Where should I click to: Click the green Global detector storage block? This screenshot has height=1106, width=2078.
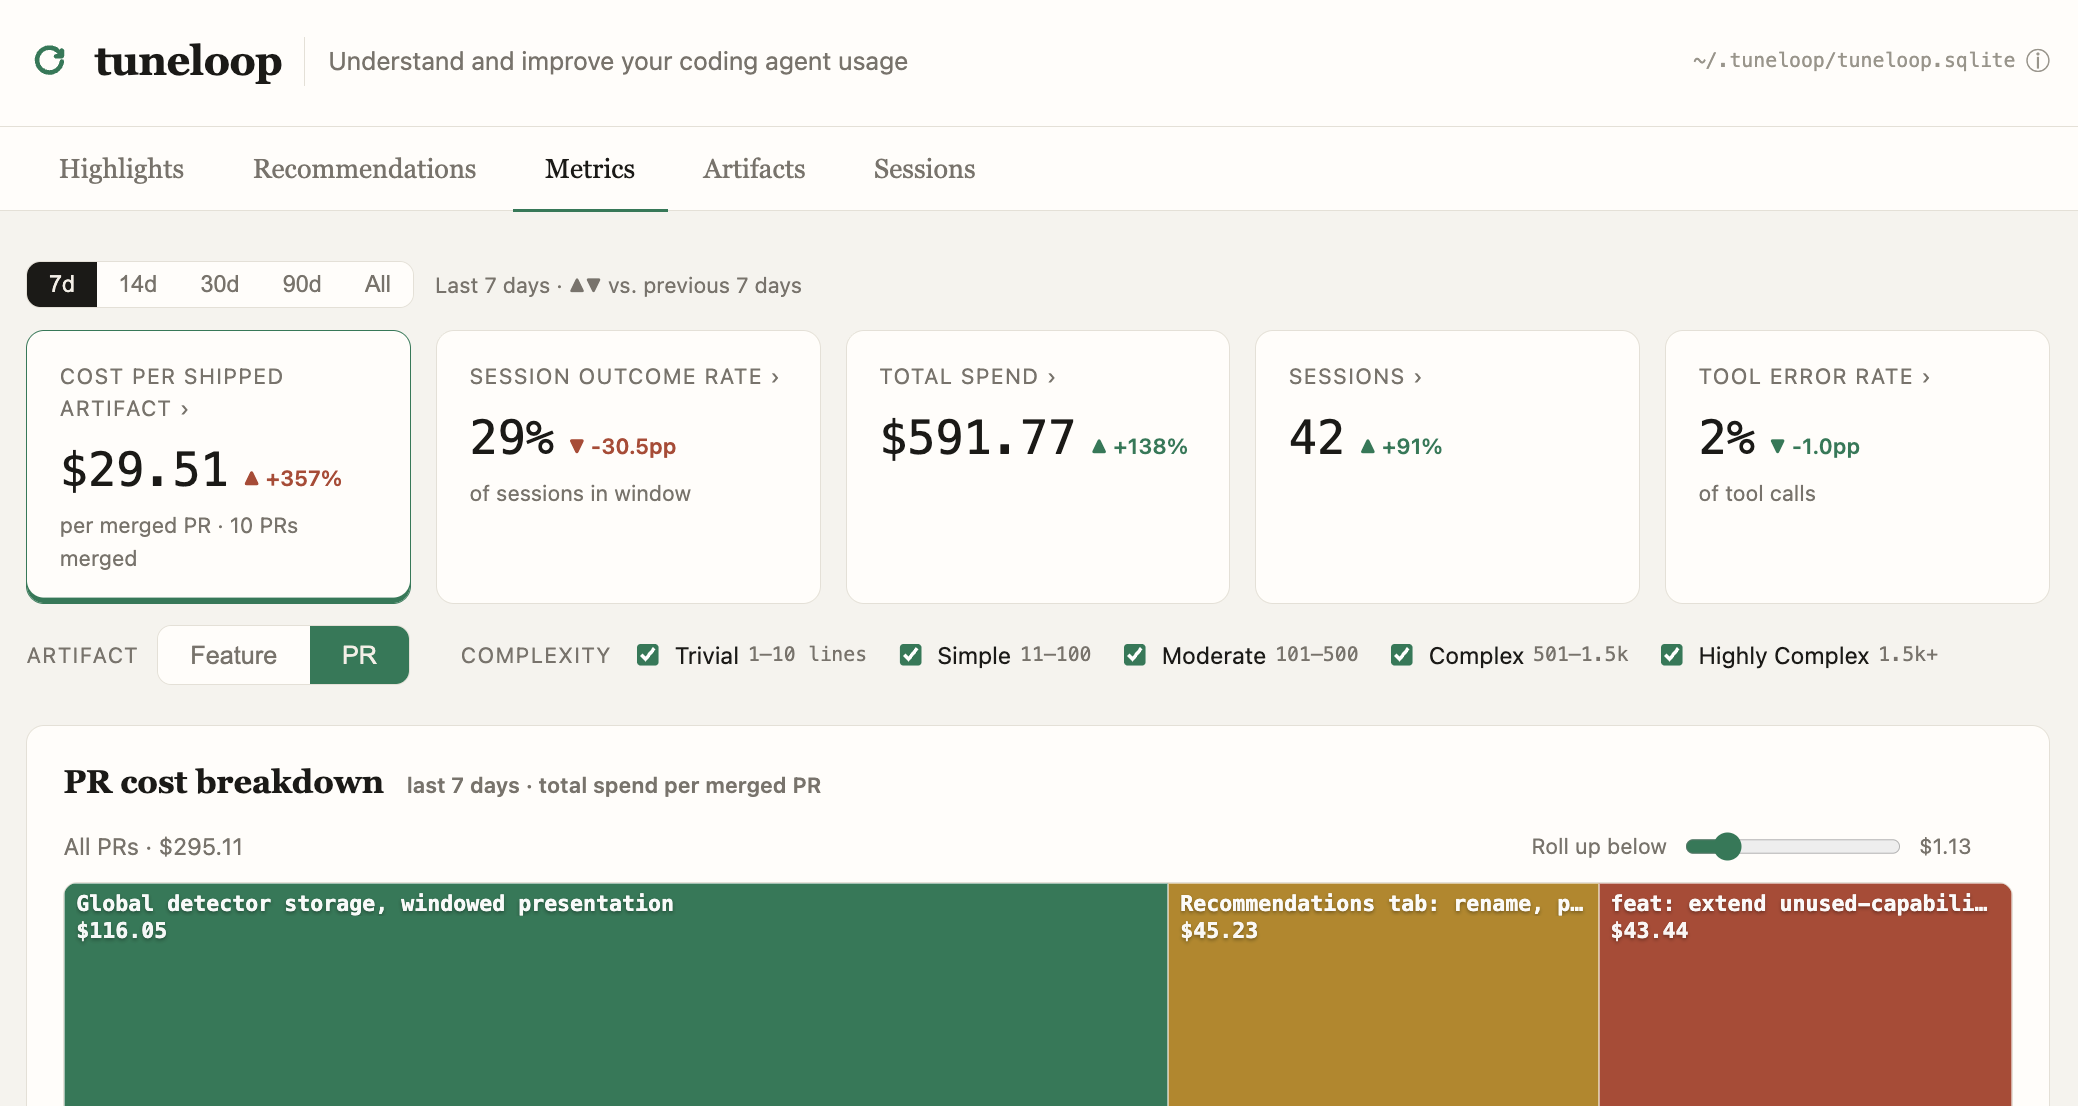point(616,995)
